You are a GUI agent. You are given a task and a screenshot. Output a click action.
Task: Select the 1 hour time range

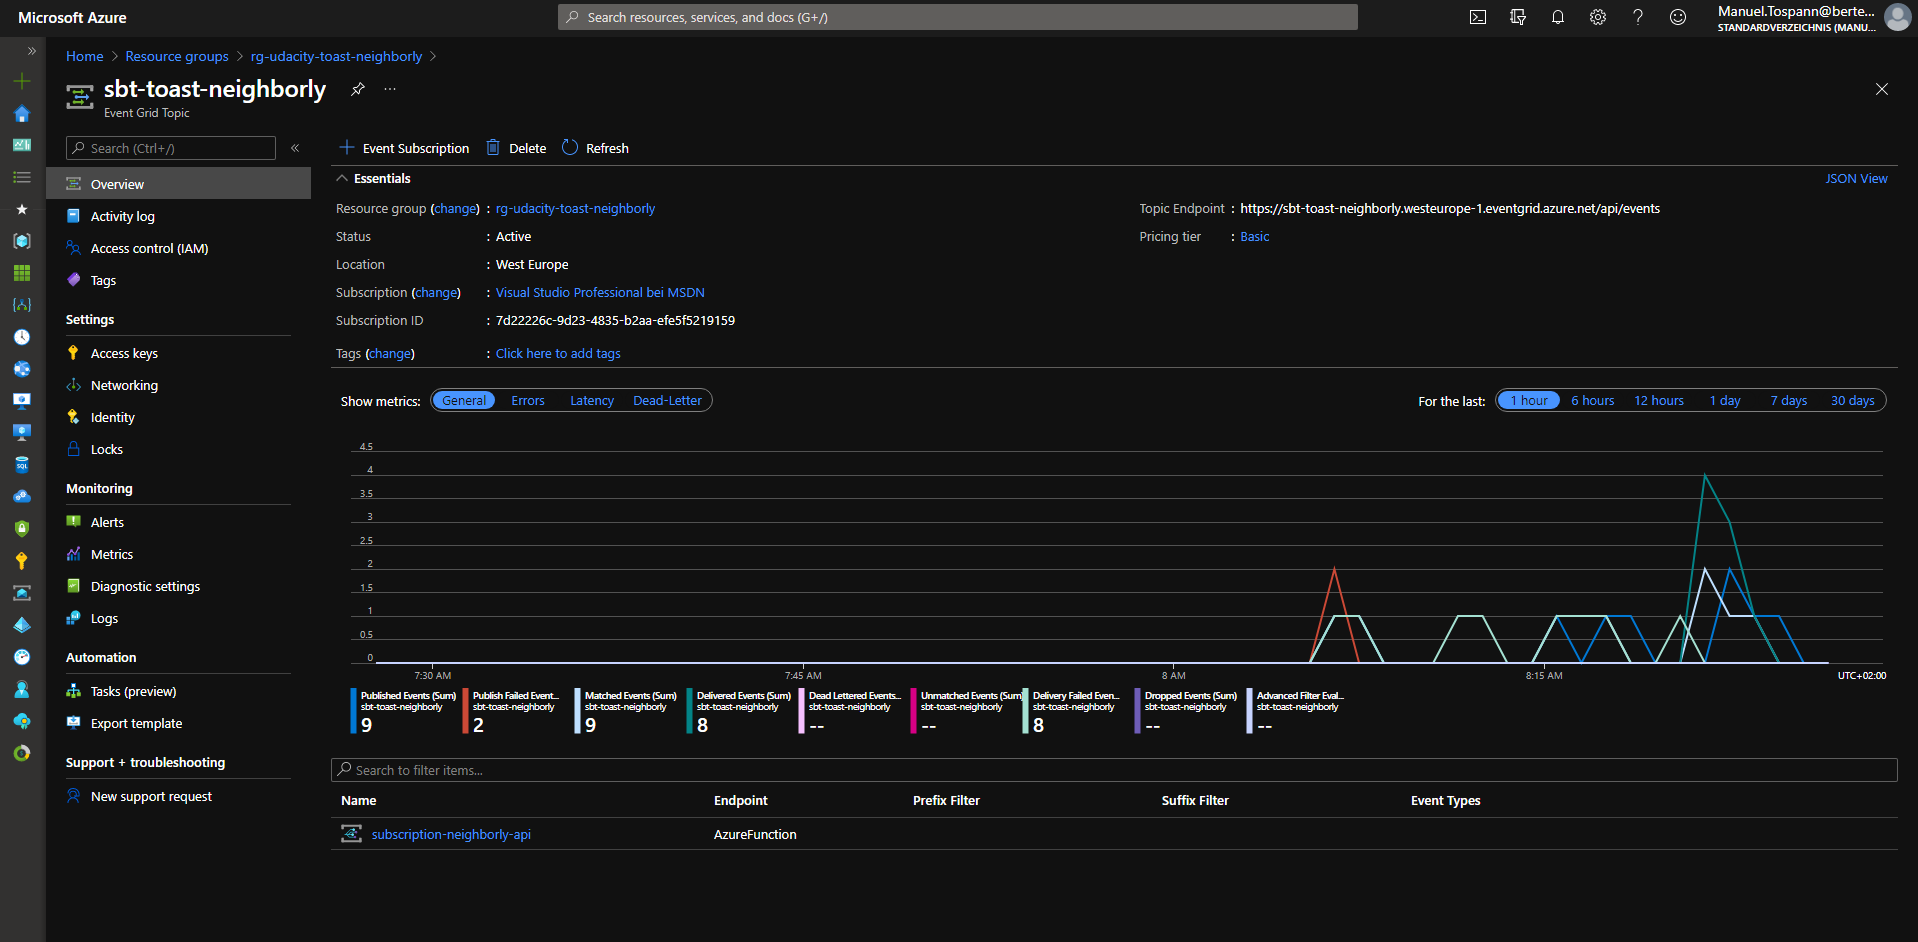[x=1529, y=401]
